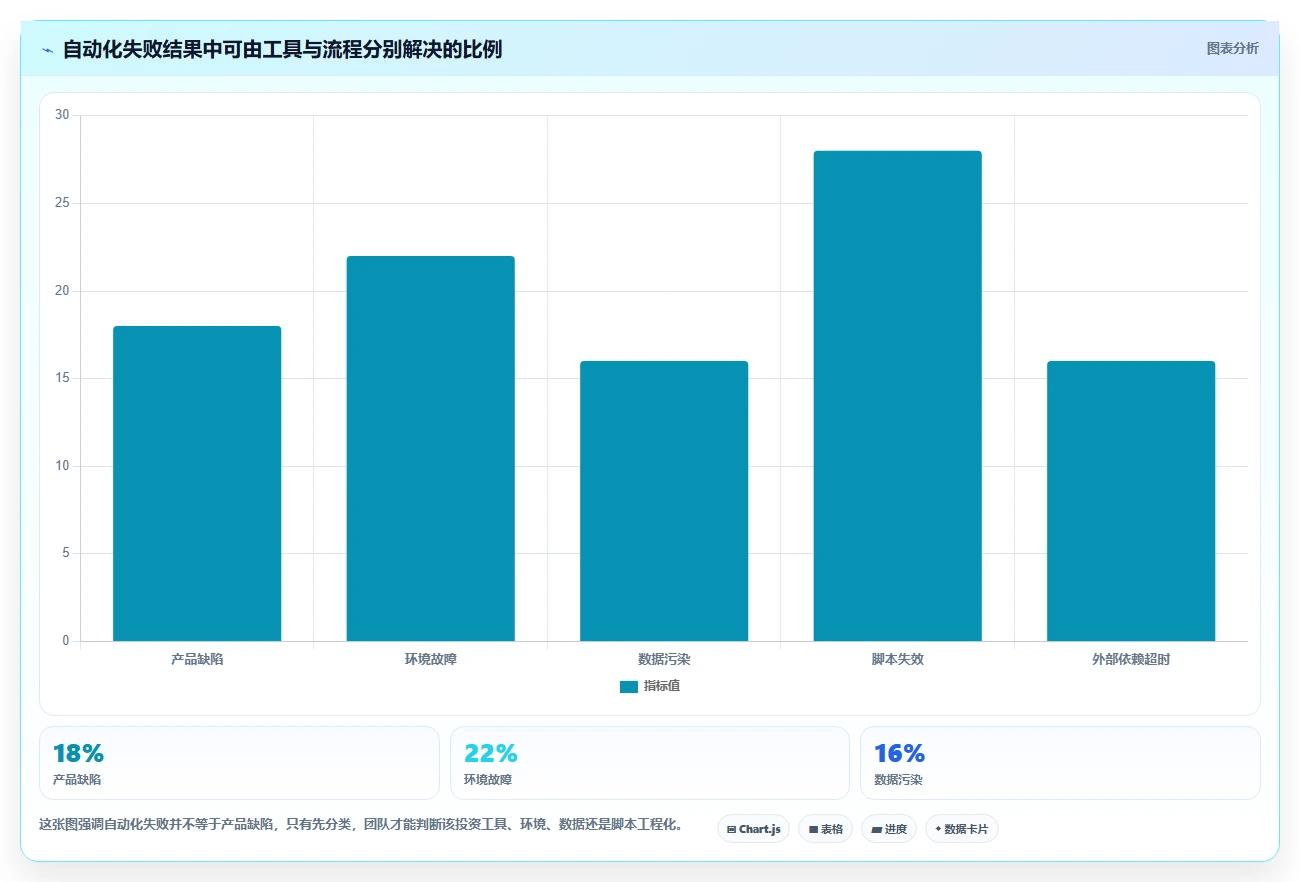The height and width of the screenshot is (882, 1300).
Task: Click the 数据污染 x-axis label
Action: point(664,660)
